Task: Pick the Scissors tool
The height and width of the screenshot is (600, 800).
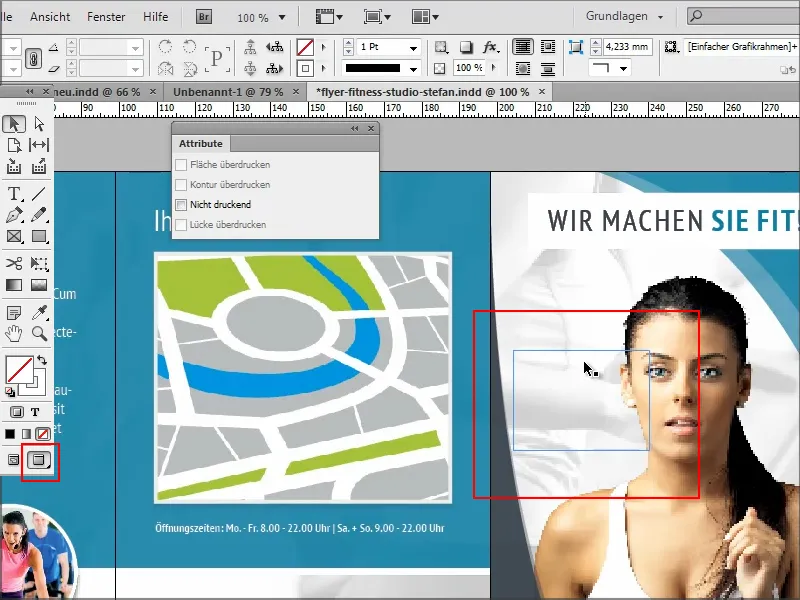Action: point(14,263)
